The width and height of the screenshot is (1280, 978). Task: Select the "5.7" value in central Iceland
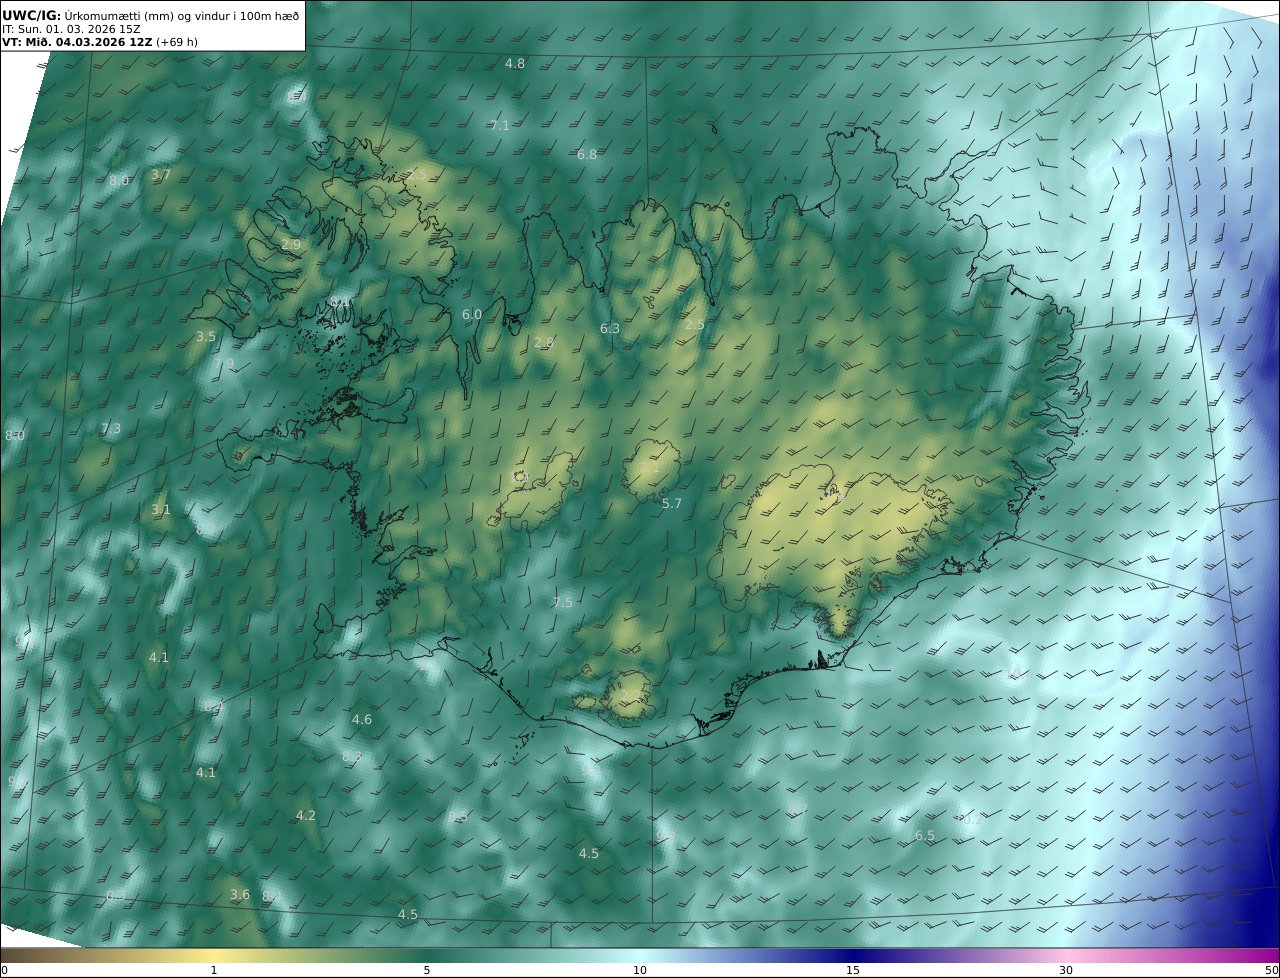coord(672,504)
